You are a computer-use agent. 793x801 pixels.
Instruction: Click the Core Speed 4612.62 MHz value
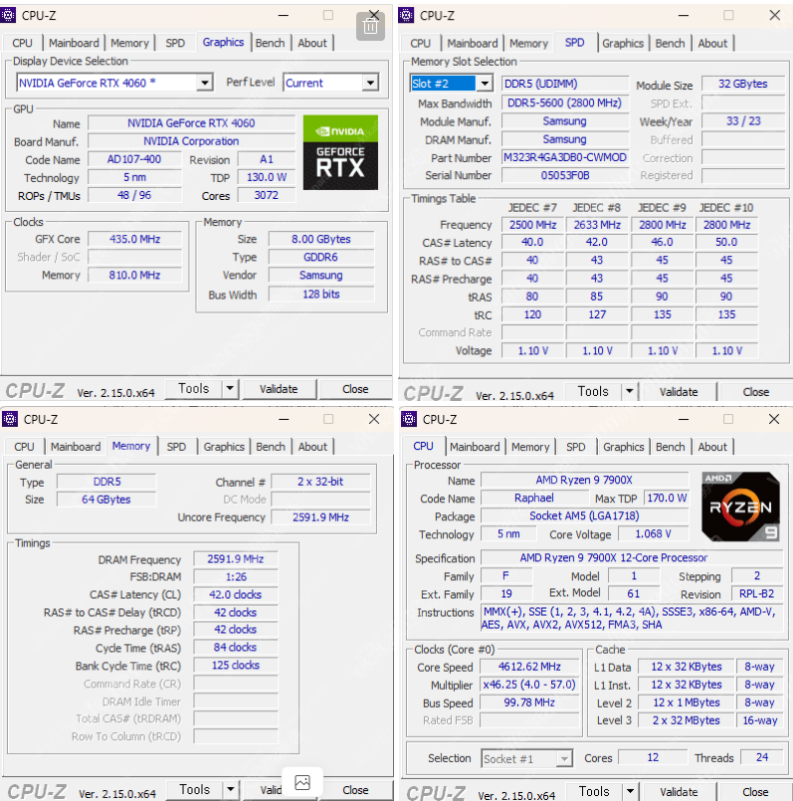pos(529,667)
